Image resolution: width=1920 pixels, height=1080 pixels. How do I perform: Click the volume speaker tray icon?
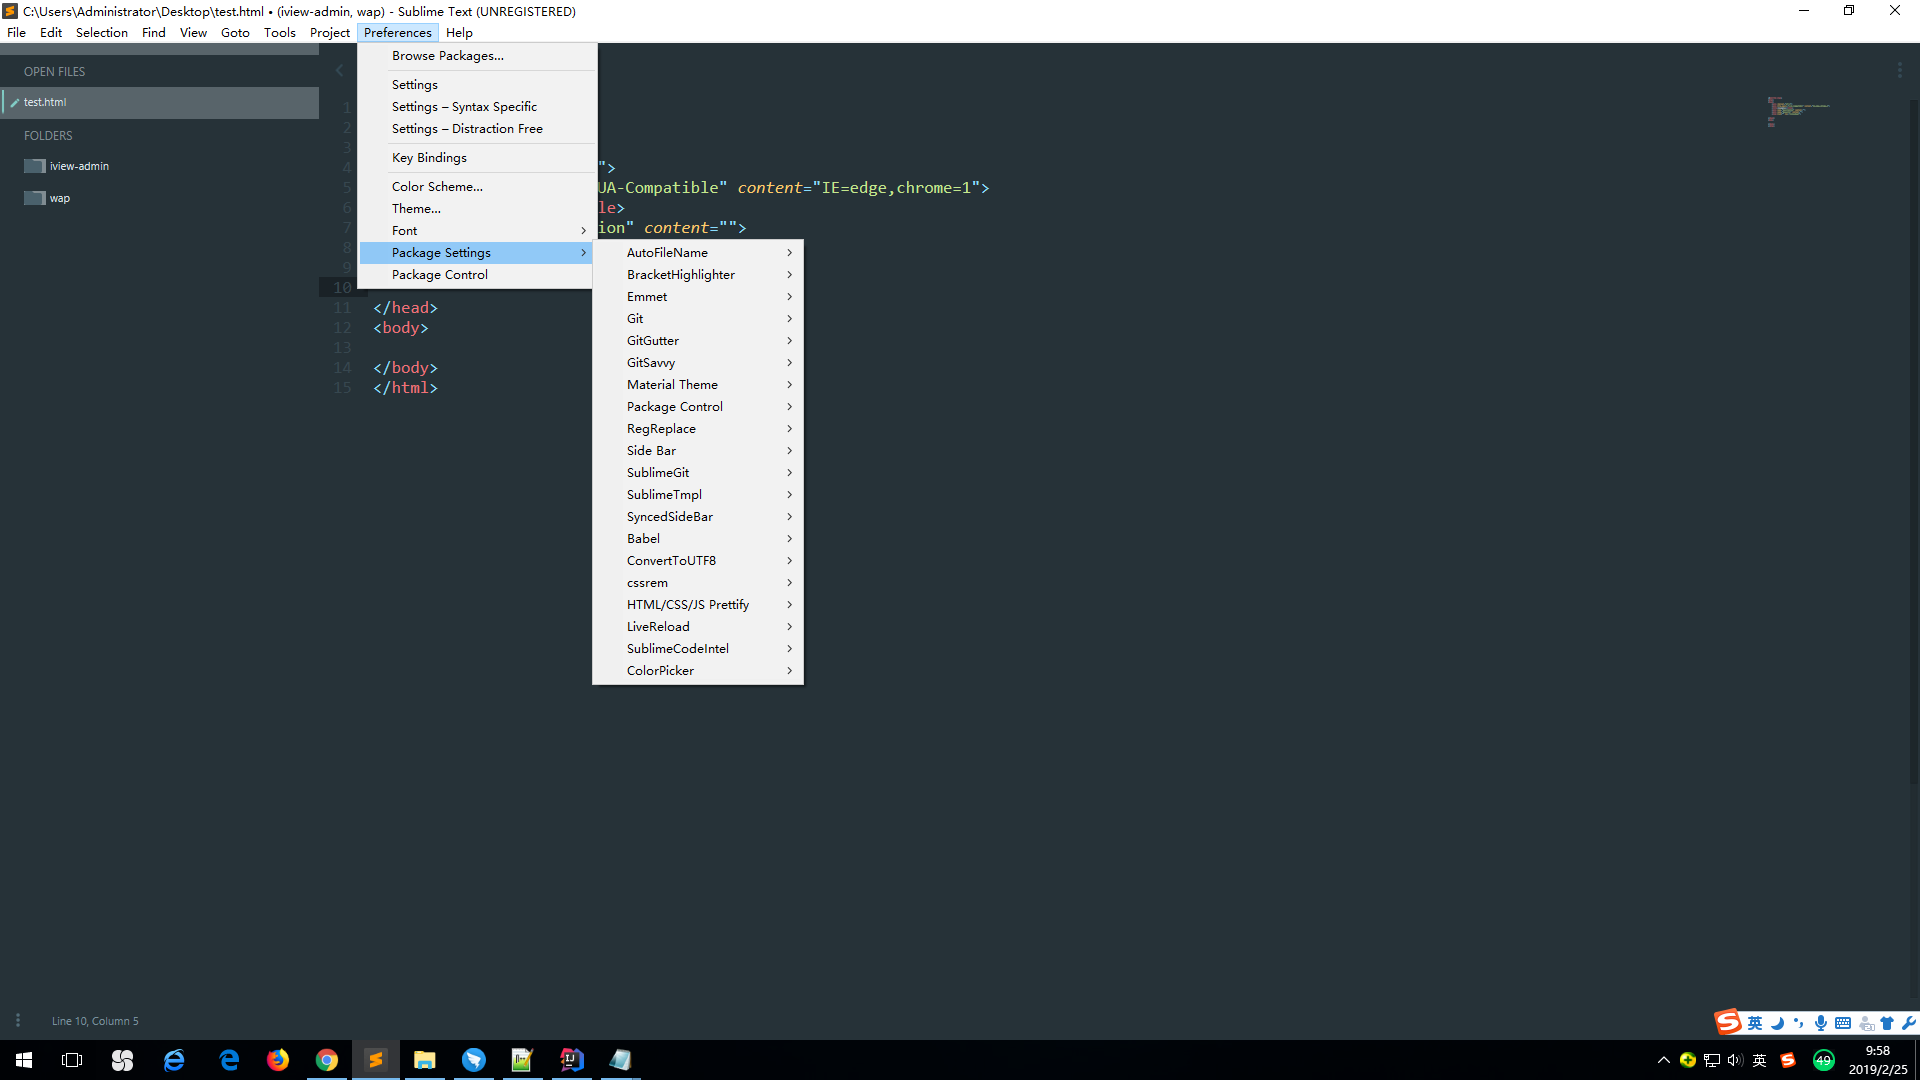[x=1735, y=1060]
